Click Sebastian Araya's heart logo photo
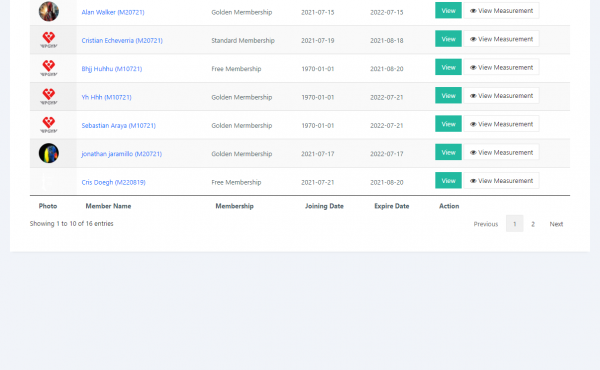 coord(49,125)
